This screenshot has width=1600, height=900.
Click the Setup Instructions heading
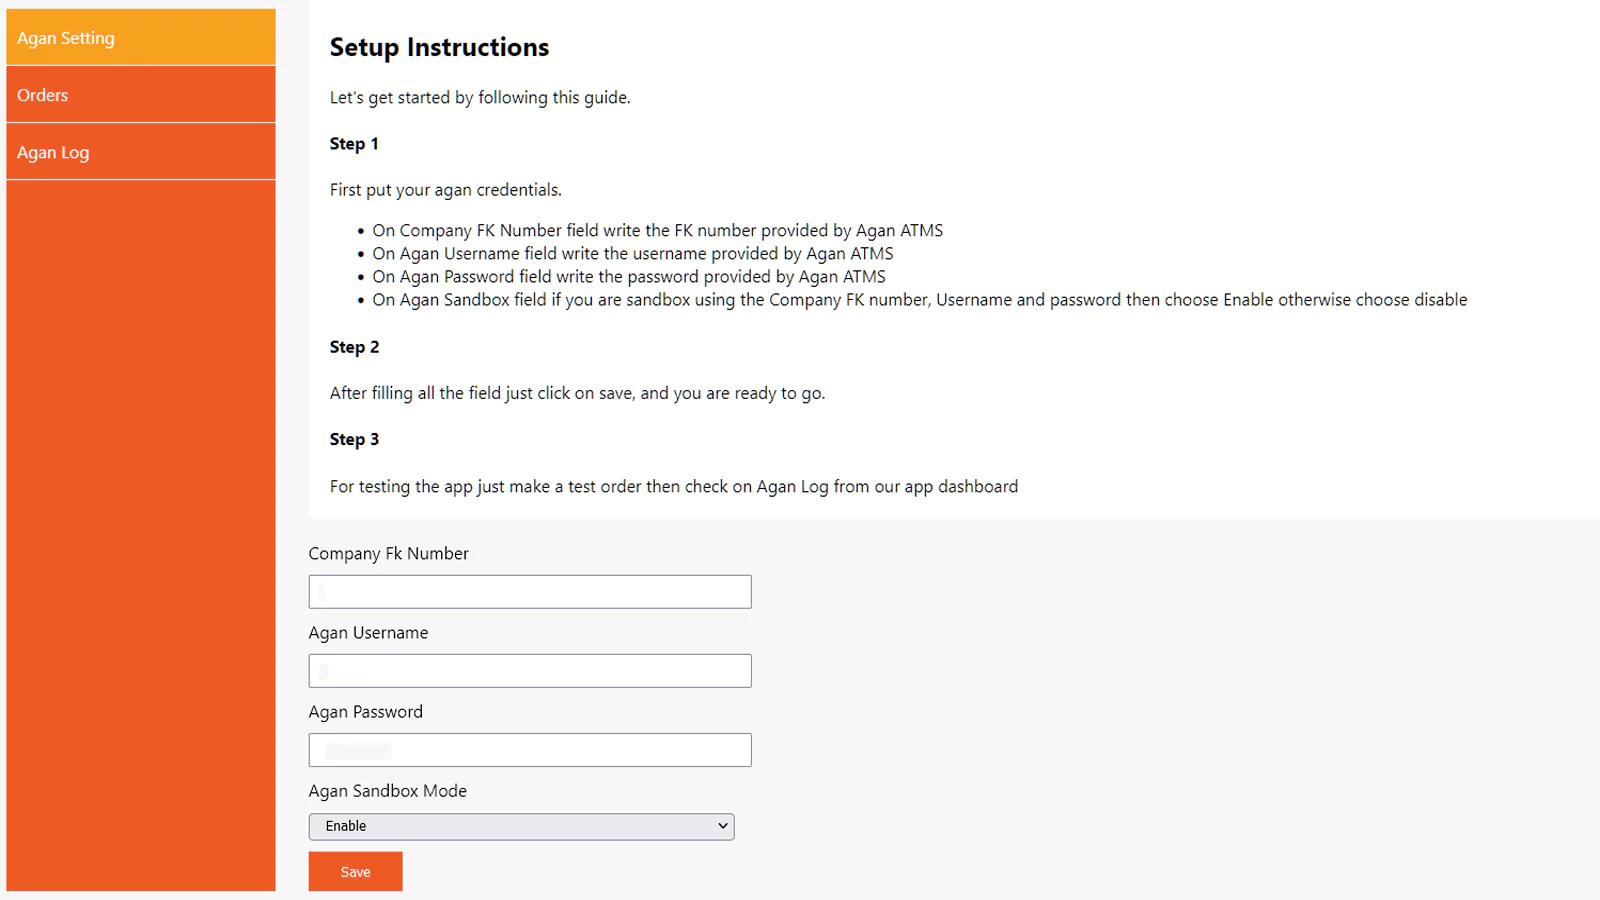439,48
